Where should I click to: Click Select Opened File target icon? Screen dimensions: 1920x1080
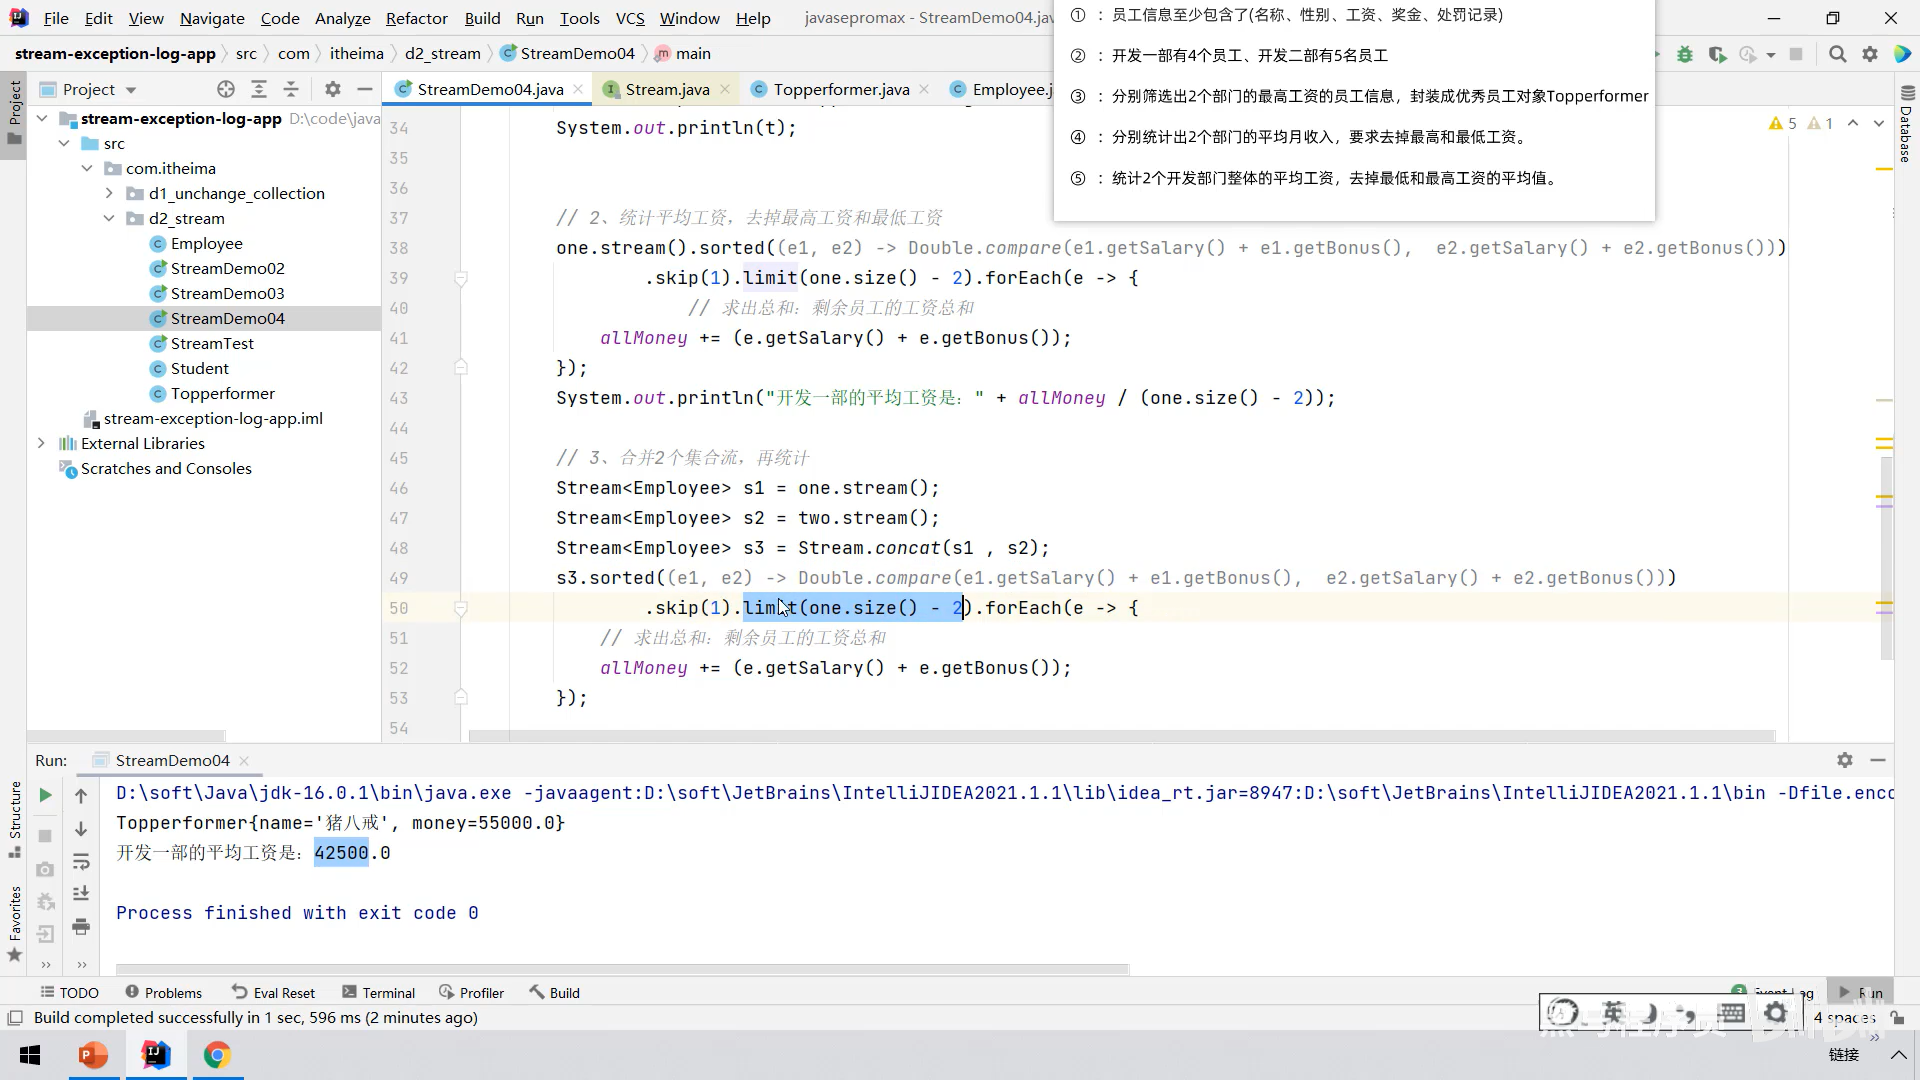pyautogui.click(x=226, y=89)
